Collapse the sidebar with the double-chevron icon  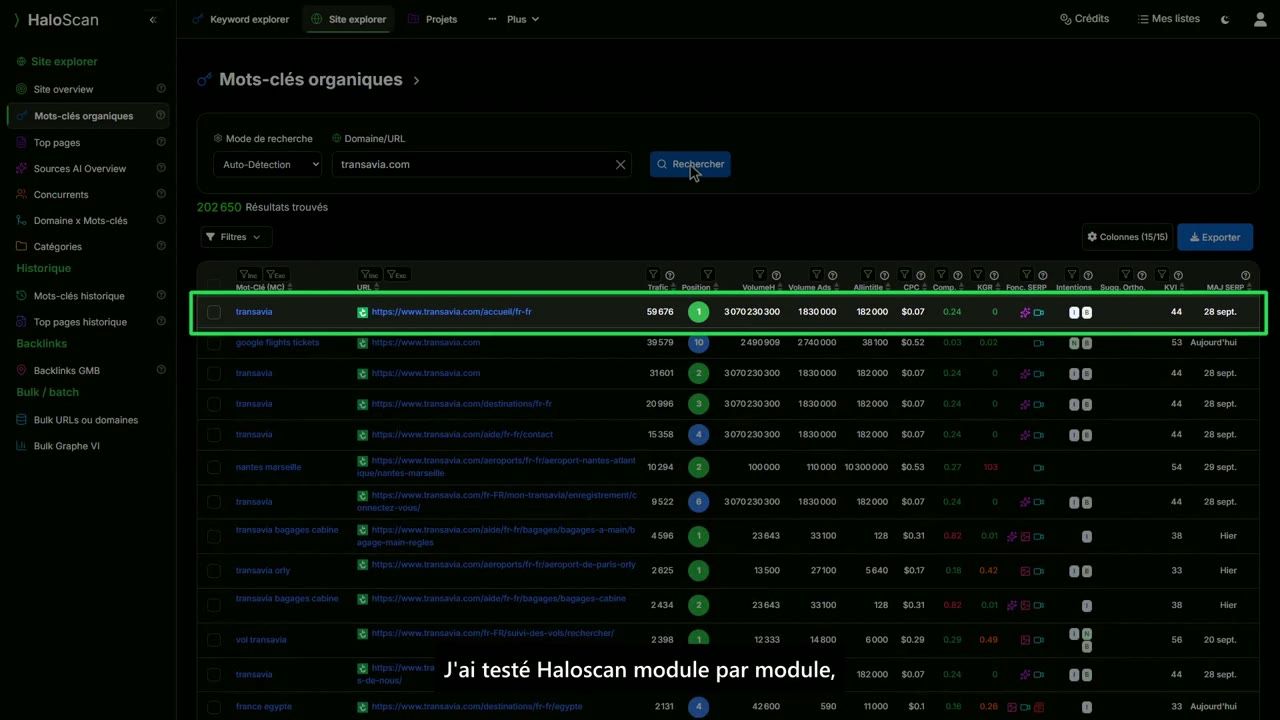(153, 20)
